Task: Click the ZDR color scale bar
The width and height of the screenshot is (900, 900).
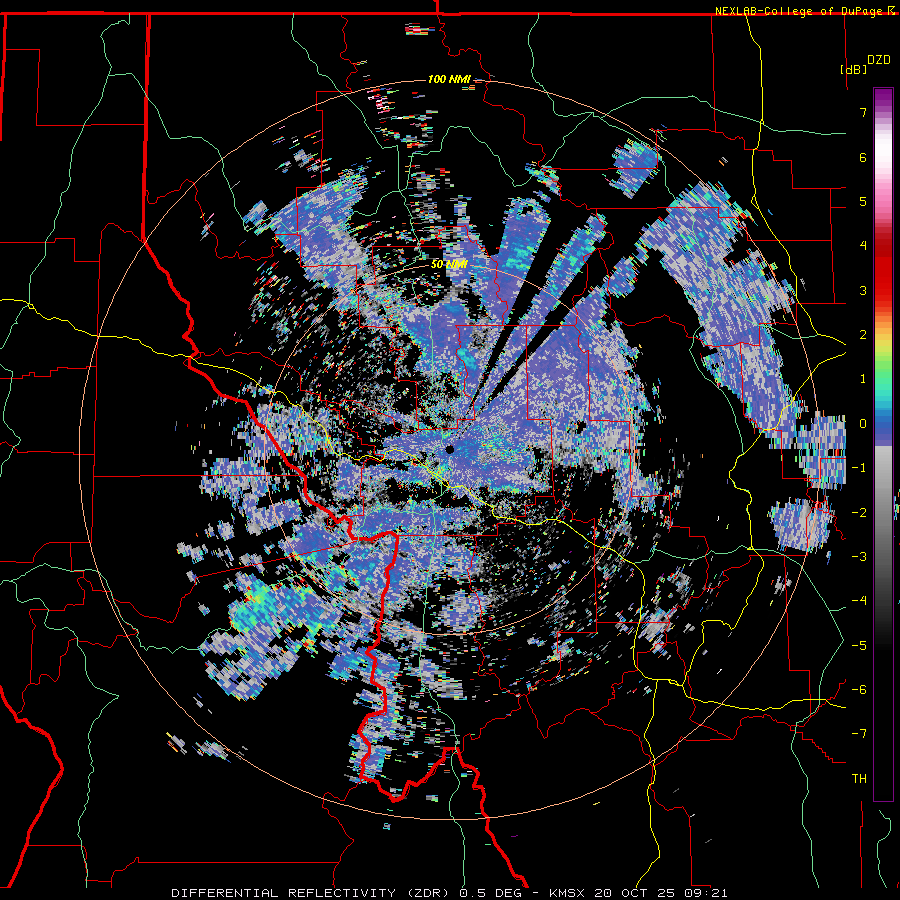Action: click(x=883, y=444)
